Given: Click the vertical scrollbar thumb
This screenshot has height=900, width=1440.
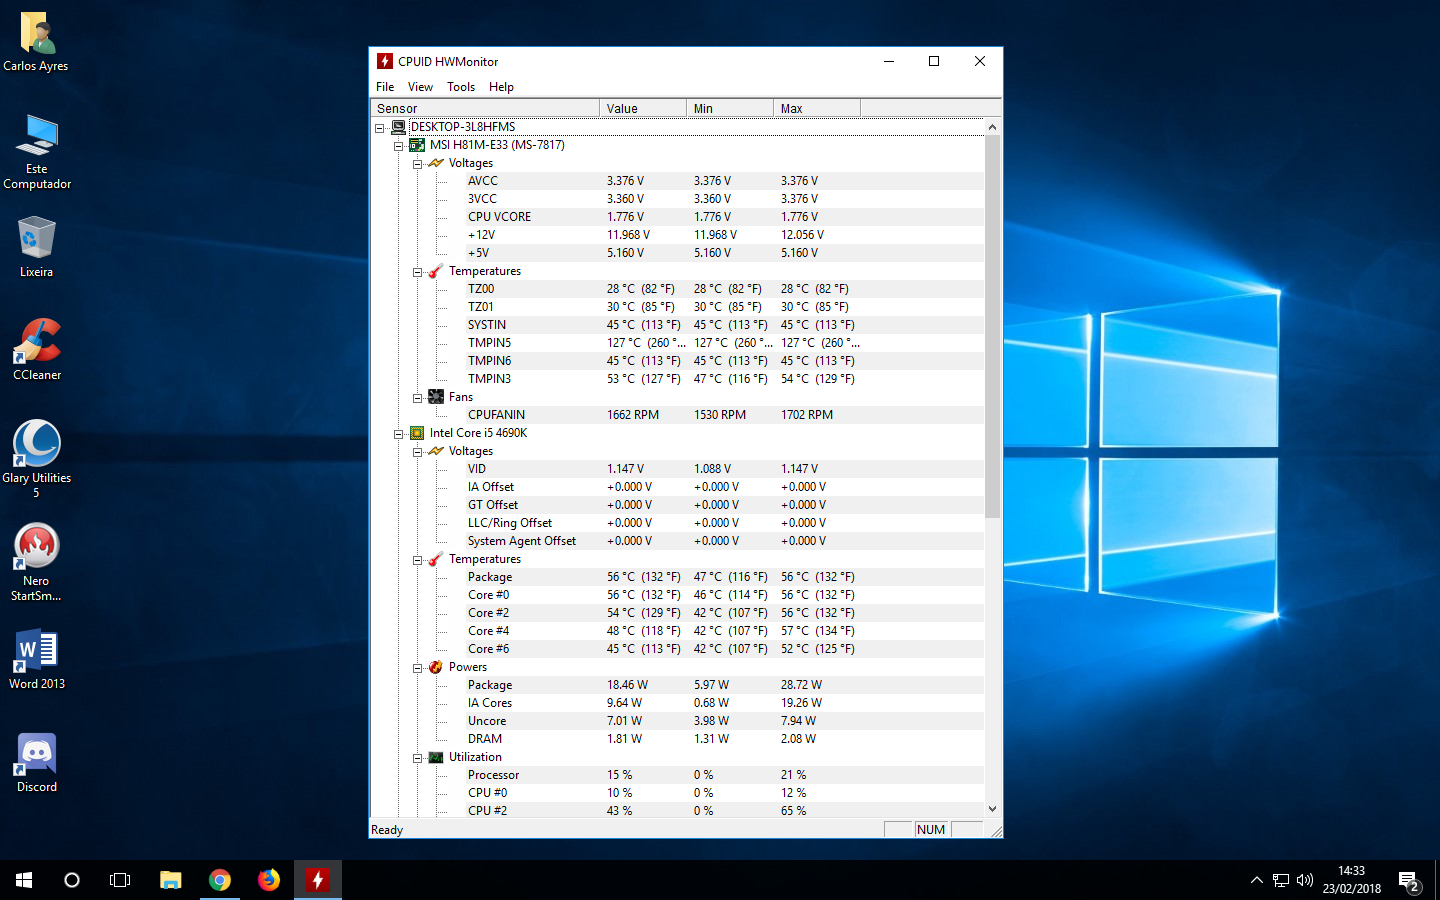Looking at the screenshot, I should [x=992, y=327].
